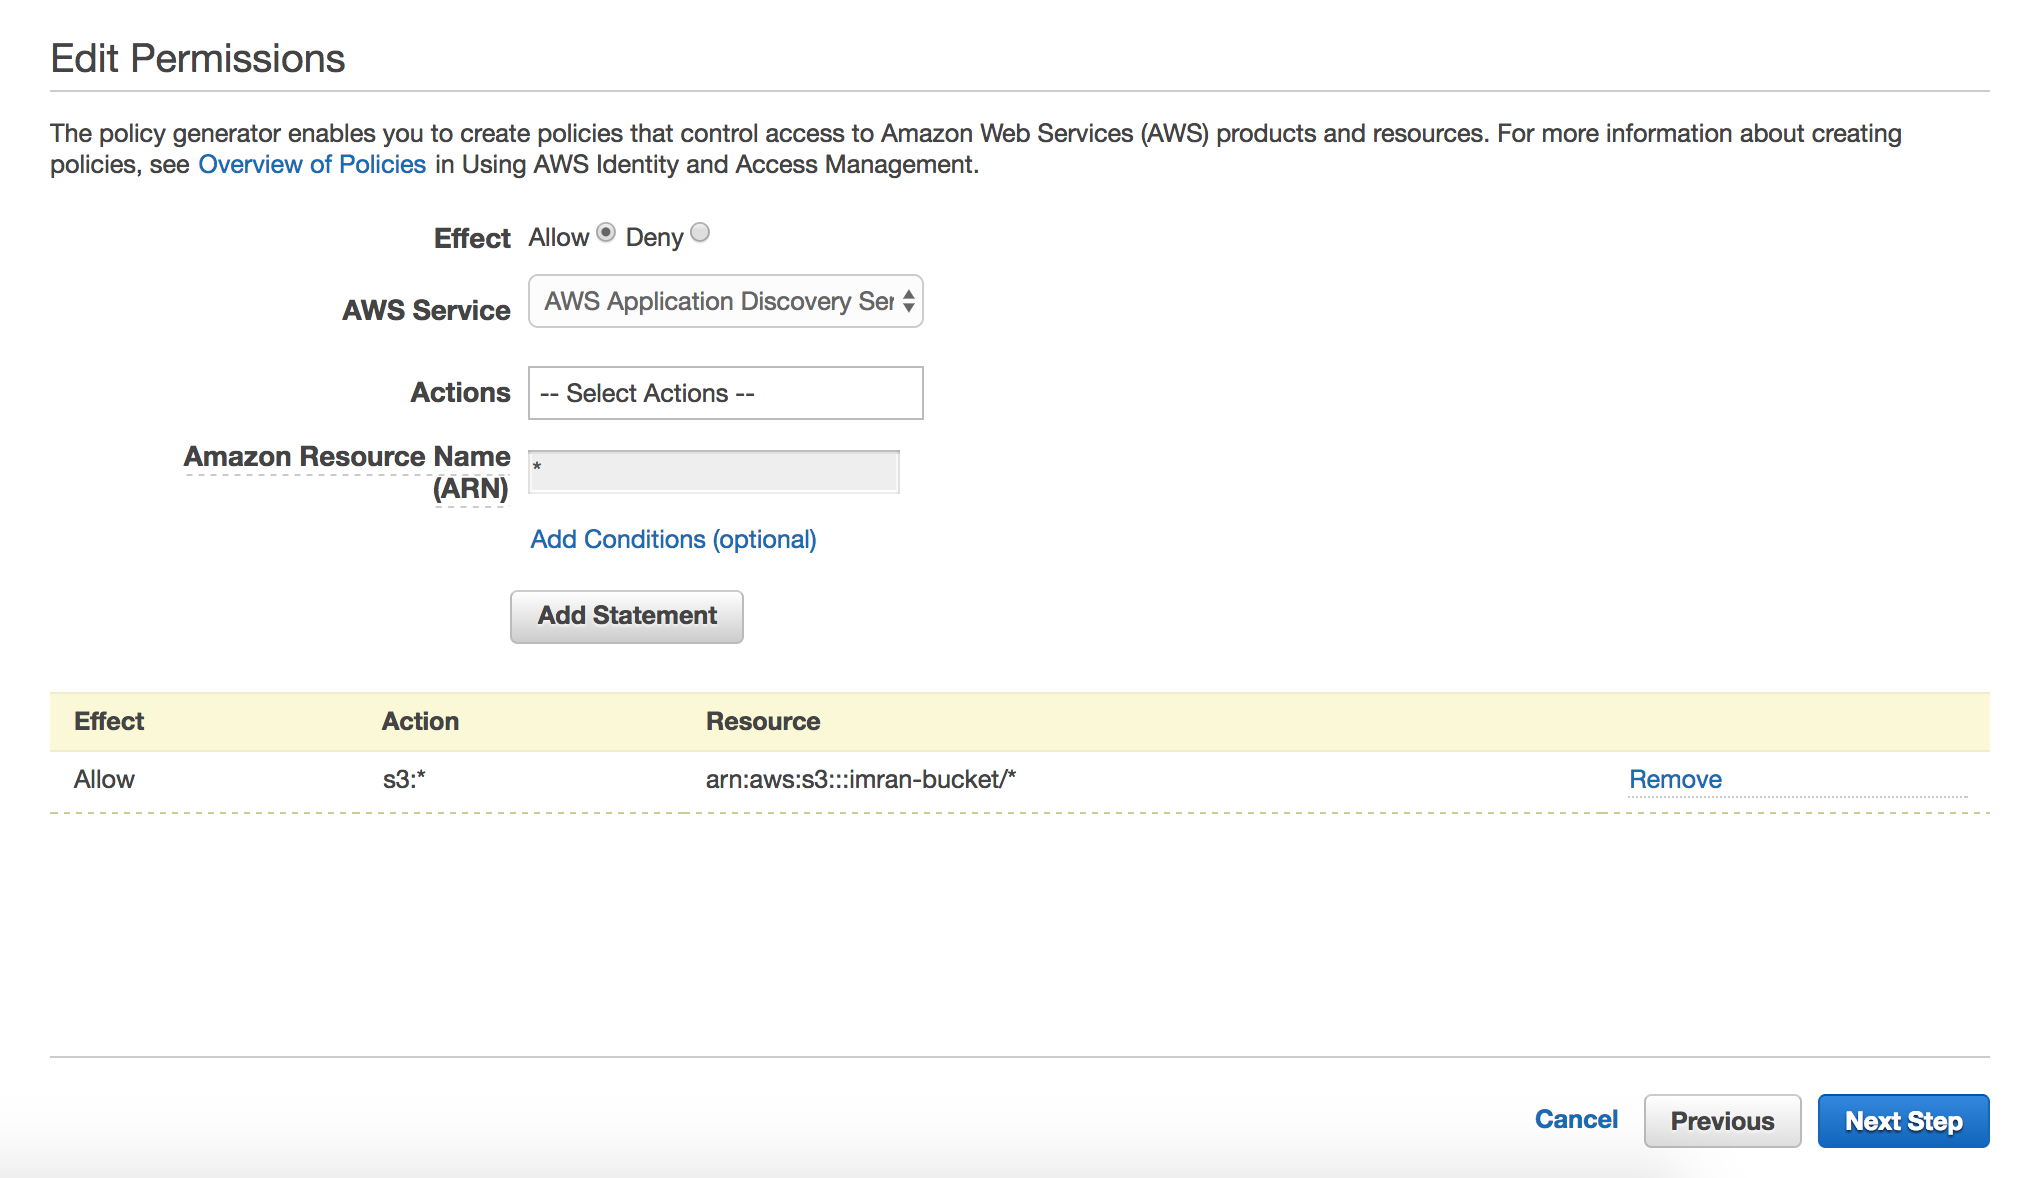Screen dimensions: 2032x1178
Task: Click the Edit Permissions heading
Action: pos(198,59)
